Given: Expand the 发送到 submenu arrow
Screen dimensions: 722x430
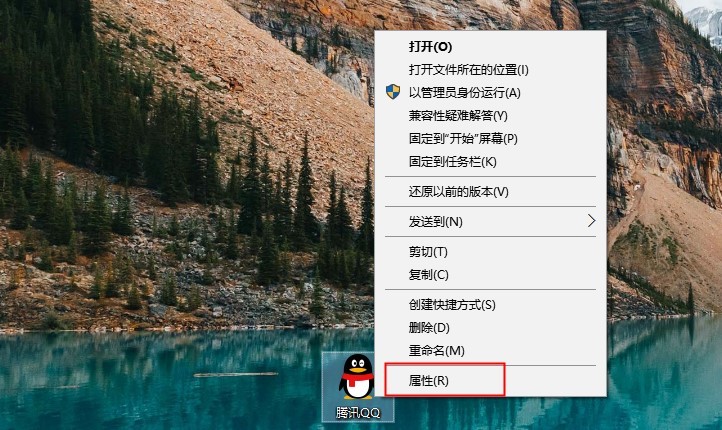Looking at the screenshot, I should point(592,221).
